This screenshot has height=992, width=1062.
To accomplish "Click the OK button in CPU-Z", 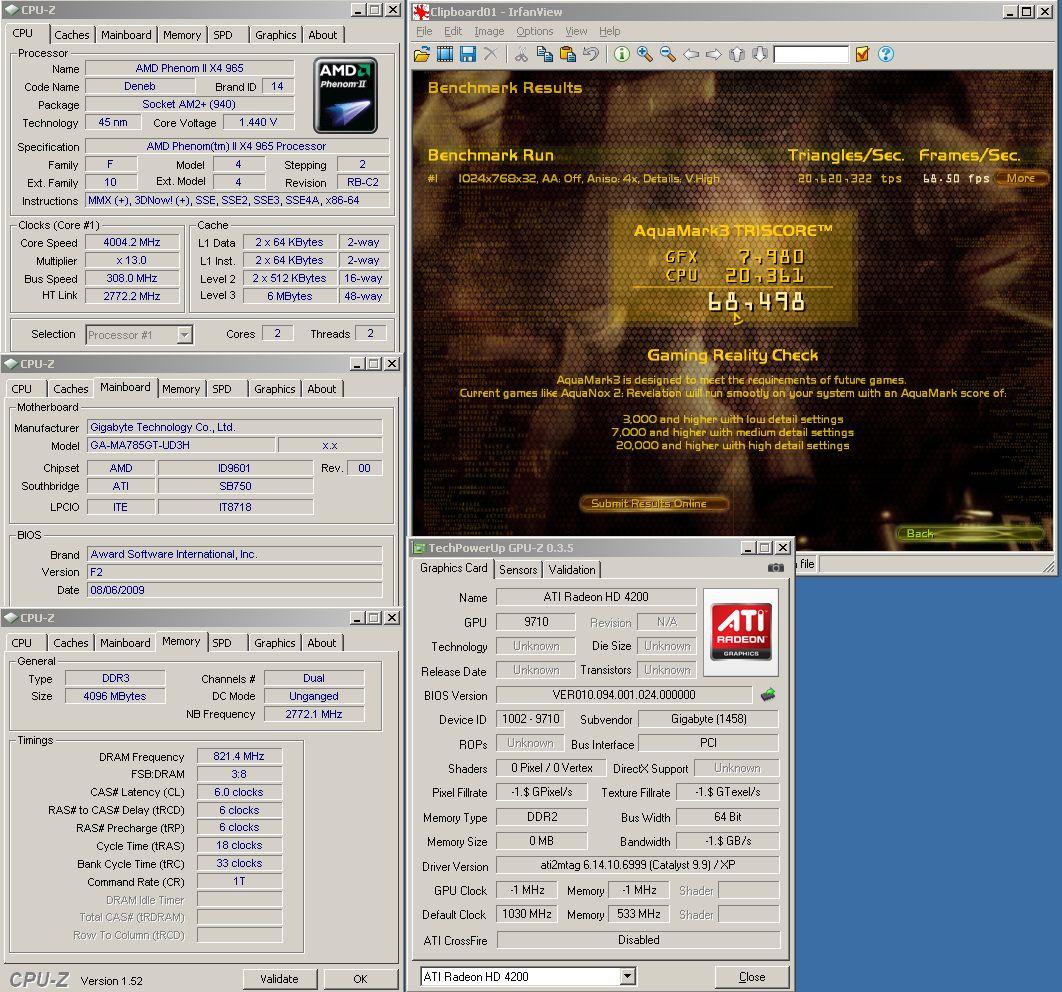I will (x=360, y=978).
